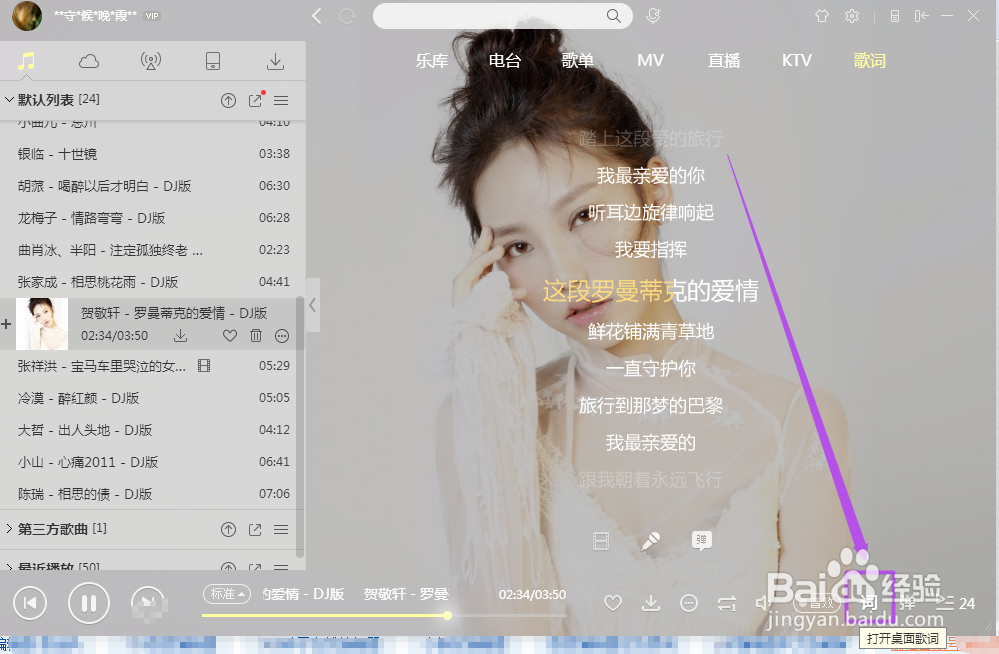
Task: Select 陈瑞 - 相思的债 - DJ版
Action: coord(153,493)
